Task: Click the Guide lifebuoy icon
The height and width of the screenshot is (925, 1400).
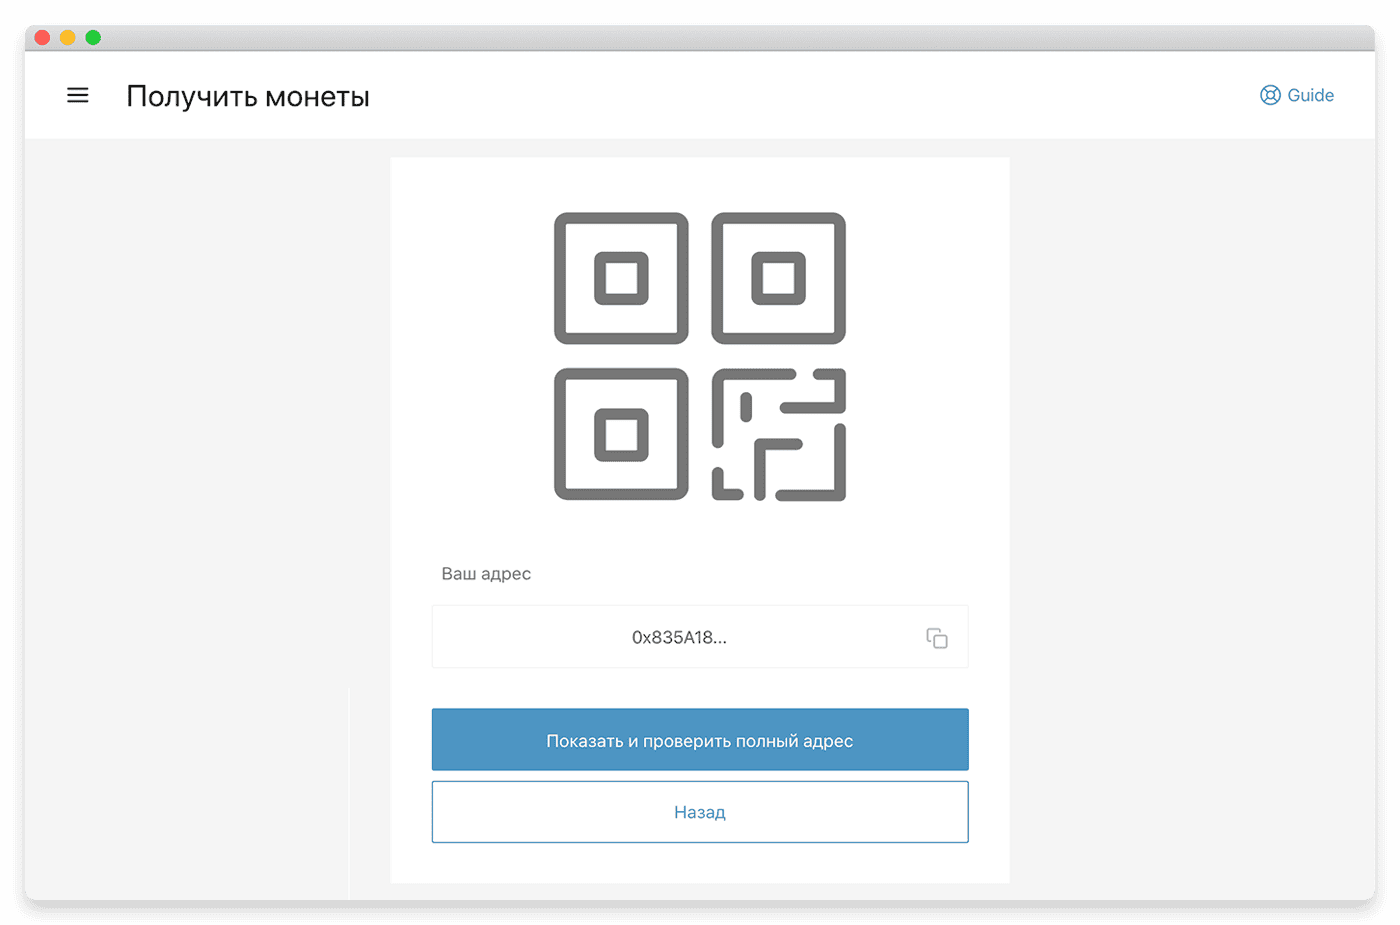Action: click(1270, 95)
